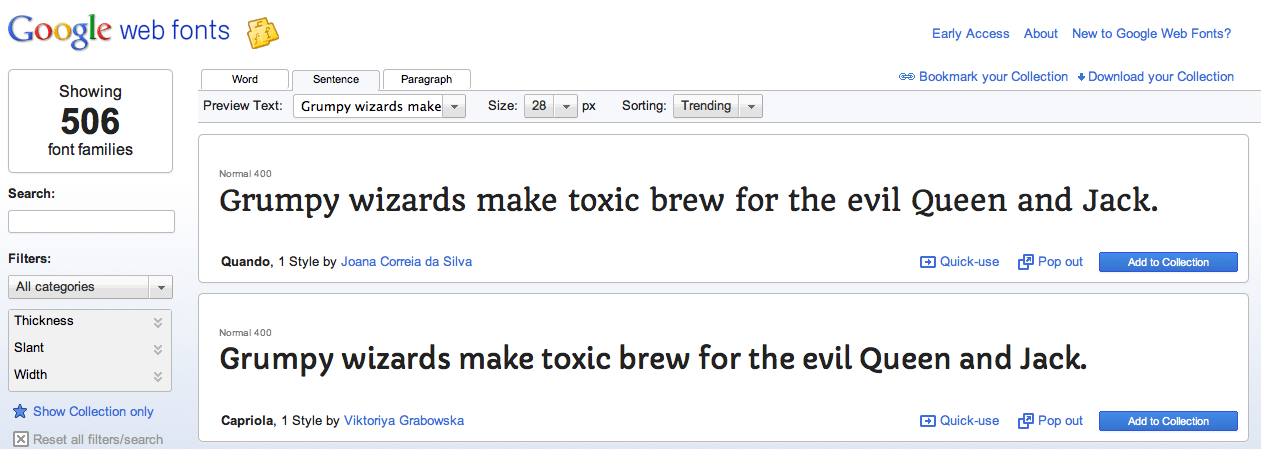Click Reset all filters/search text
Viewport: 1261px width, 449px height.
(x=98, y=439)
